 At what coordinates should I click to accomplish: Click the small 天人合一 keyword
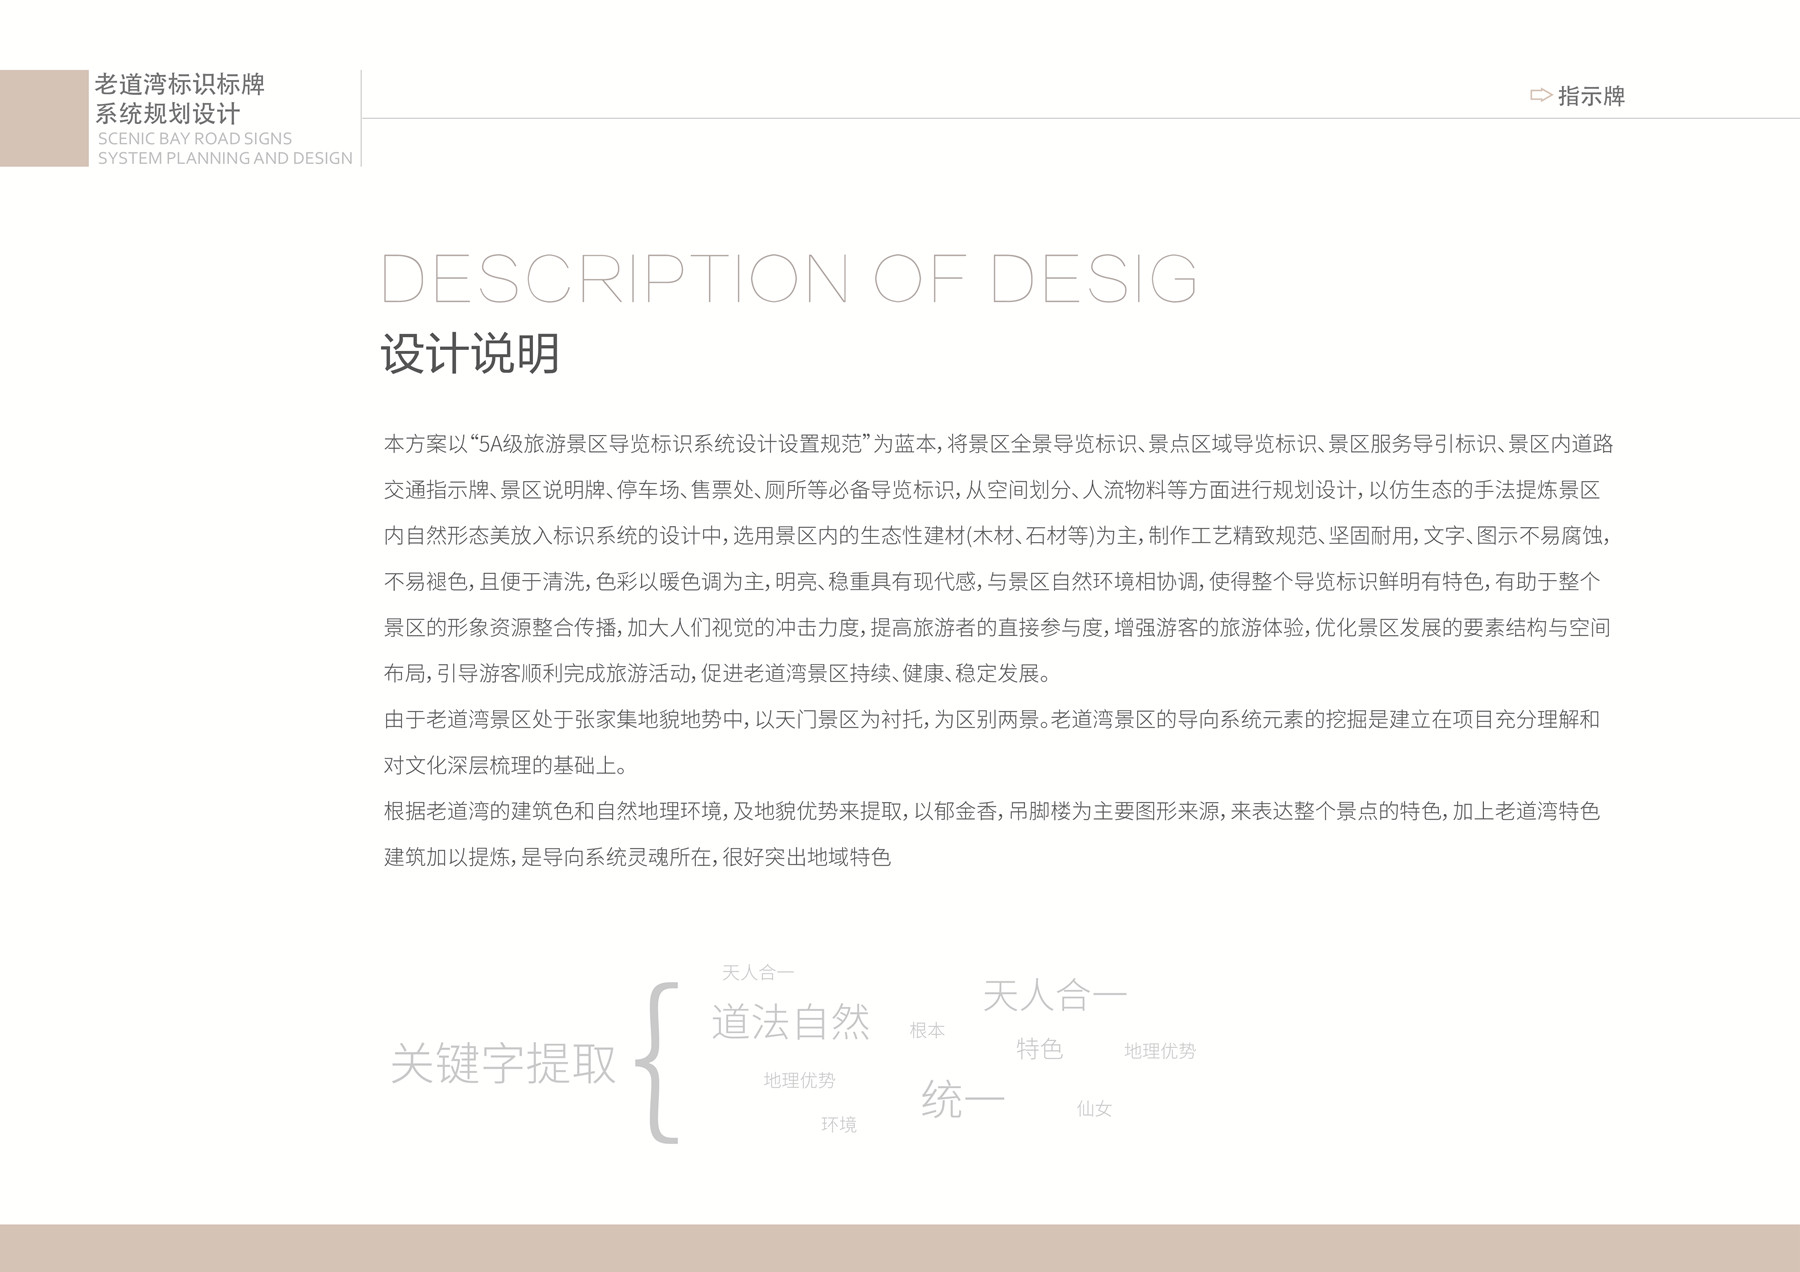pyautogui.click(x=758, y=972)
